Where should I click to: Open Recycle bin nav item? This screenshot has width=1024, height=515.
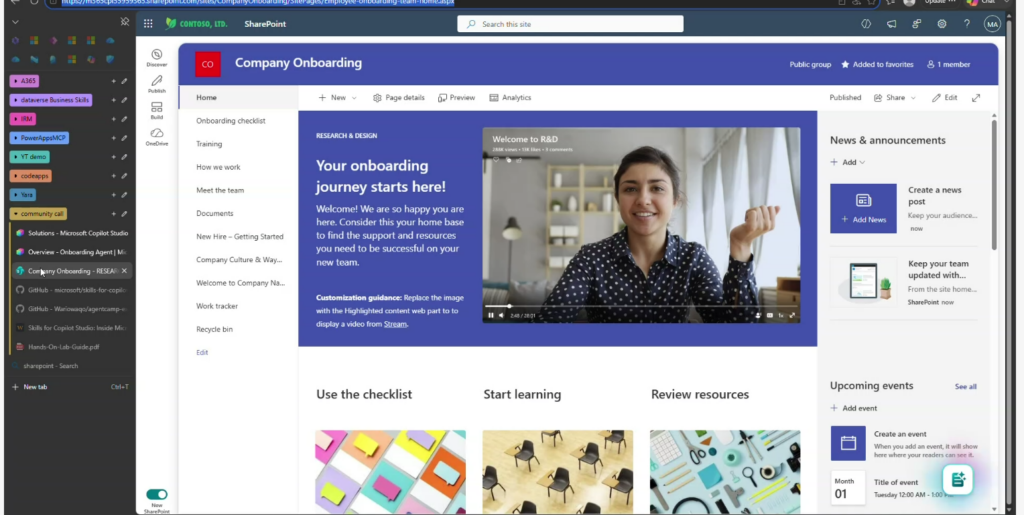[214, 329]
